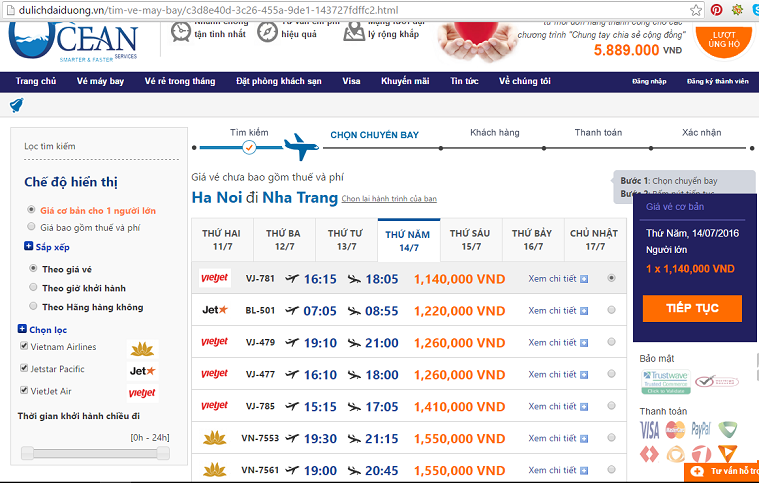Click the completed Tìm kiếm step checkmark
This screenshot has width=759, height=483.
[x=249, y=147]
